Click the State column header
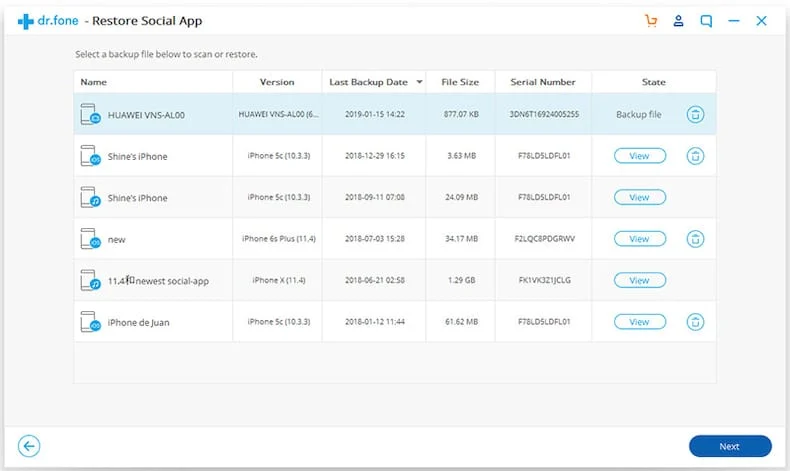 point(653,82)
